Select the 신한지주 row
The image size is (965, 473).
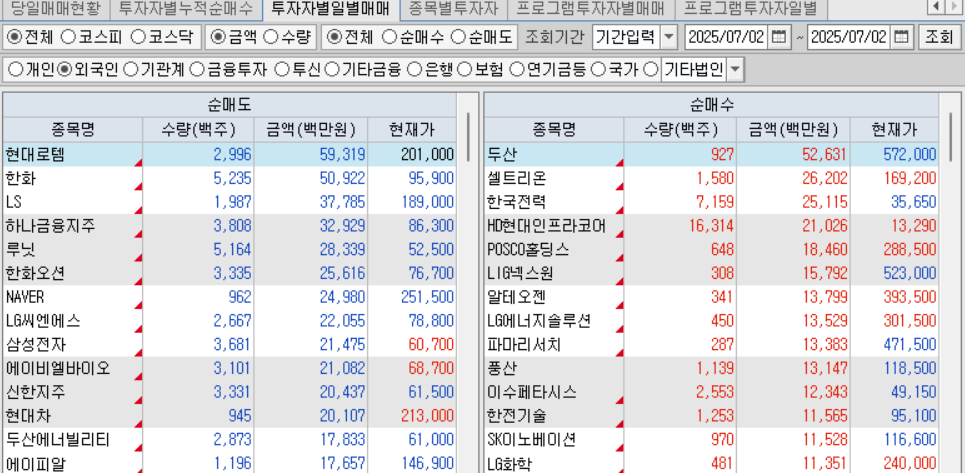230,392
